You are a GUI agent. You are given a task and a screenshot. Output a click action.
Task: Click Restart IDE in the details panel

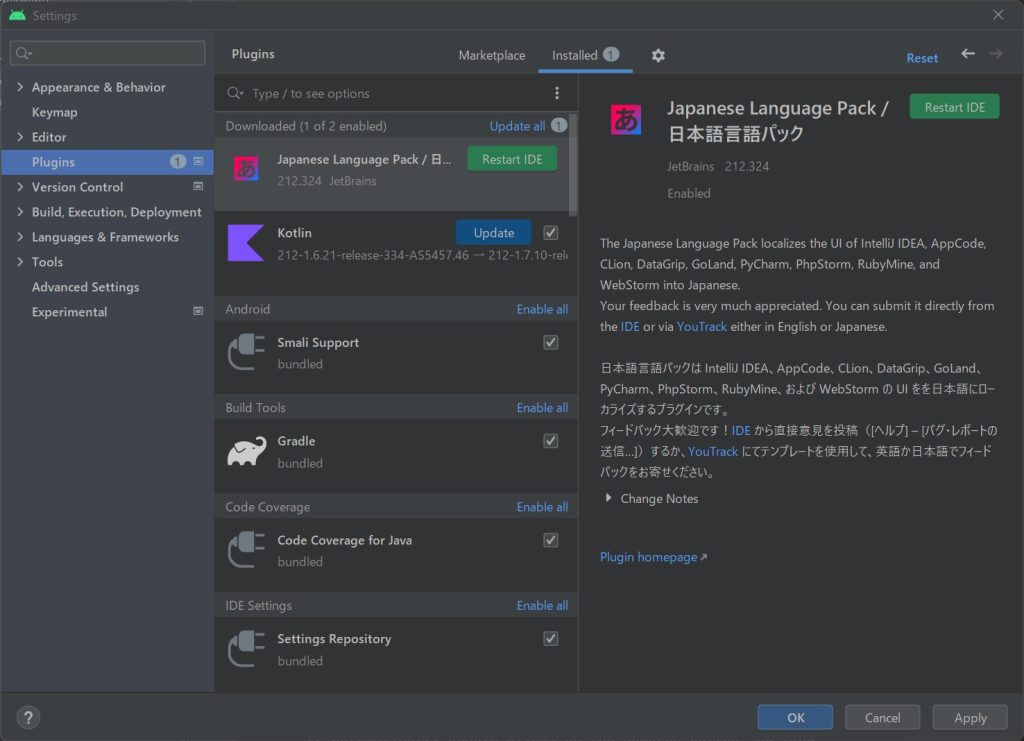(954, 107)
